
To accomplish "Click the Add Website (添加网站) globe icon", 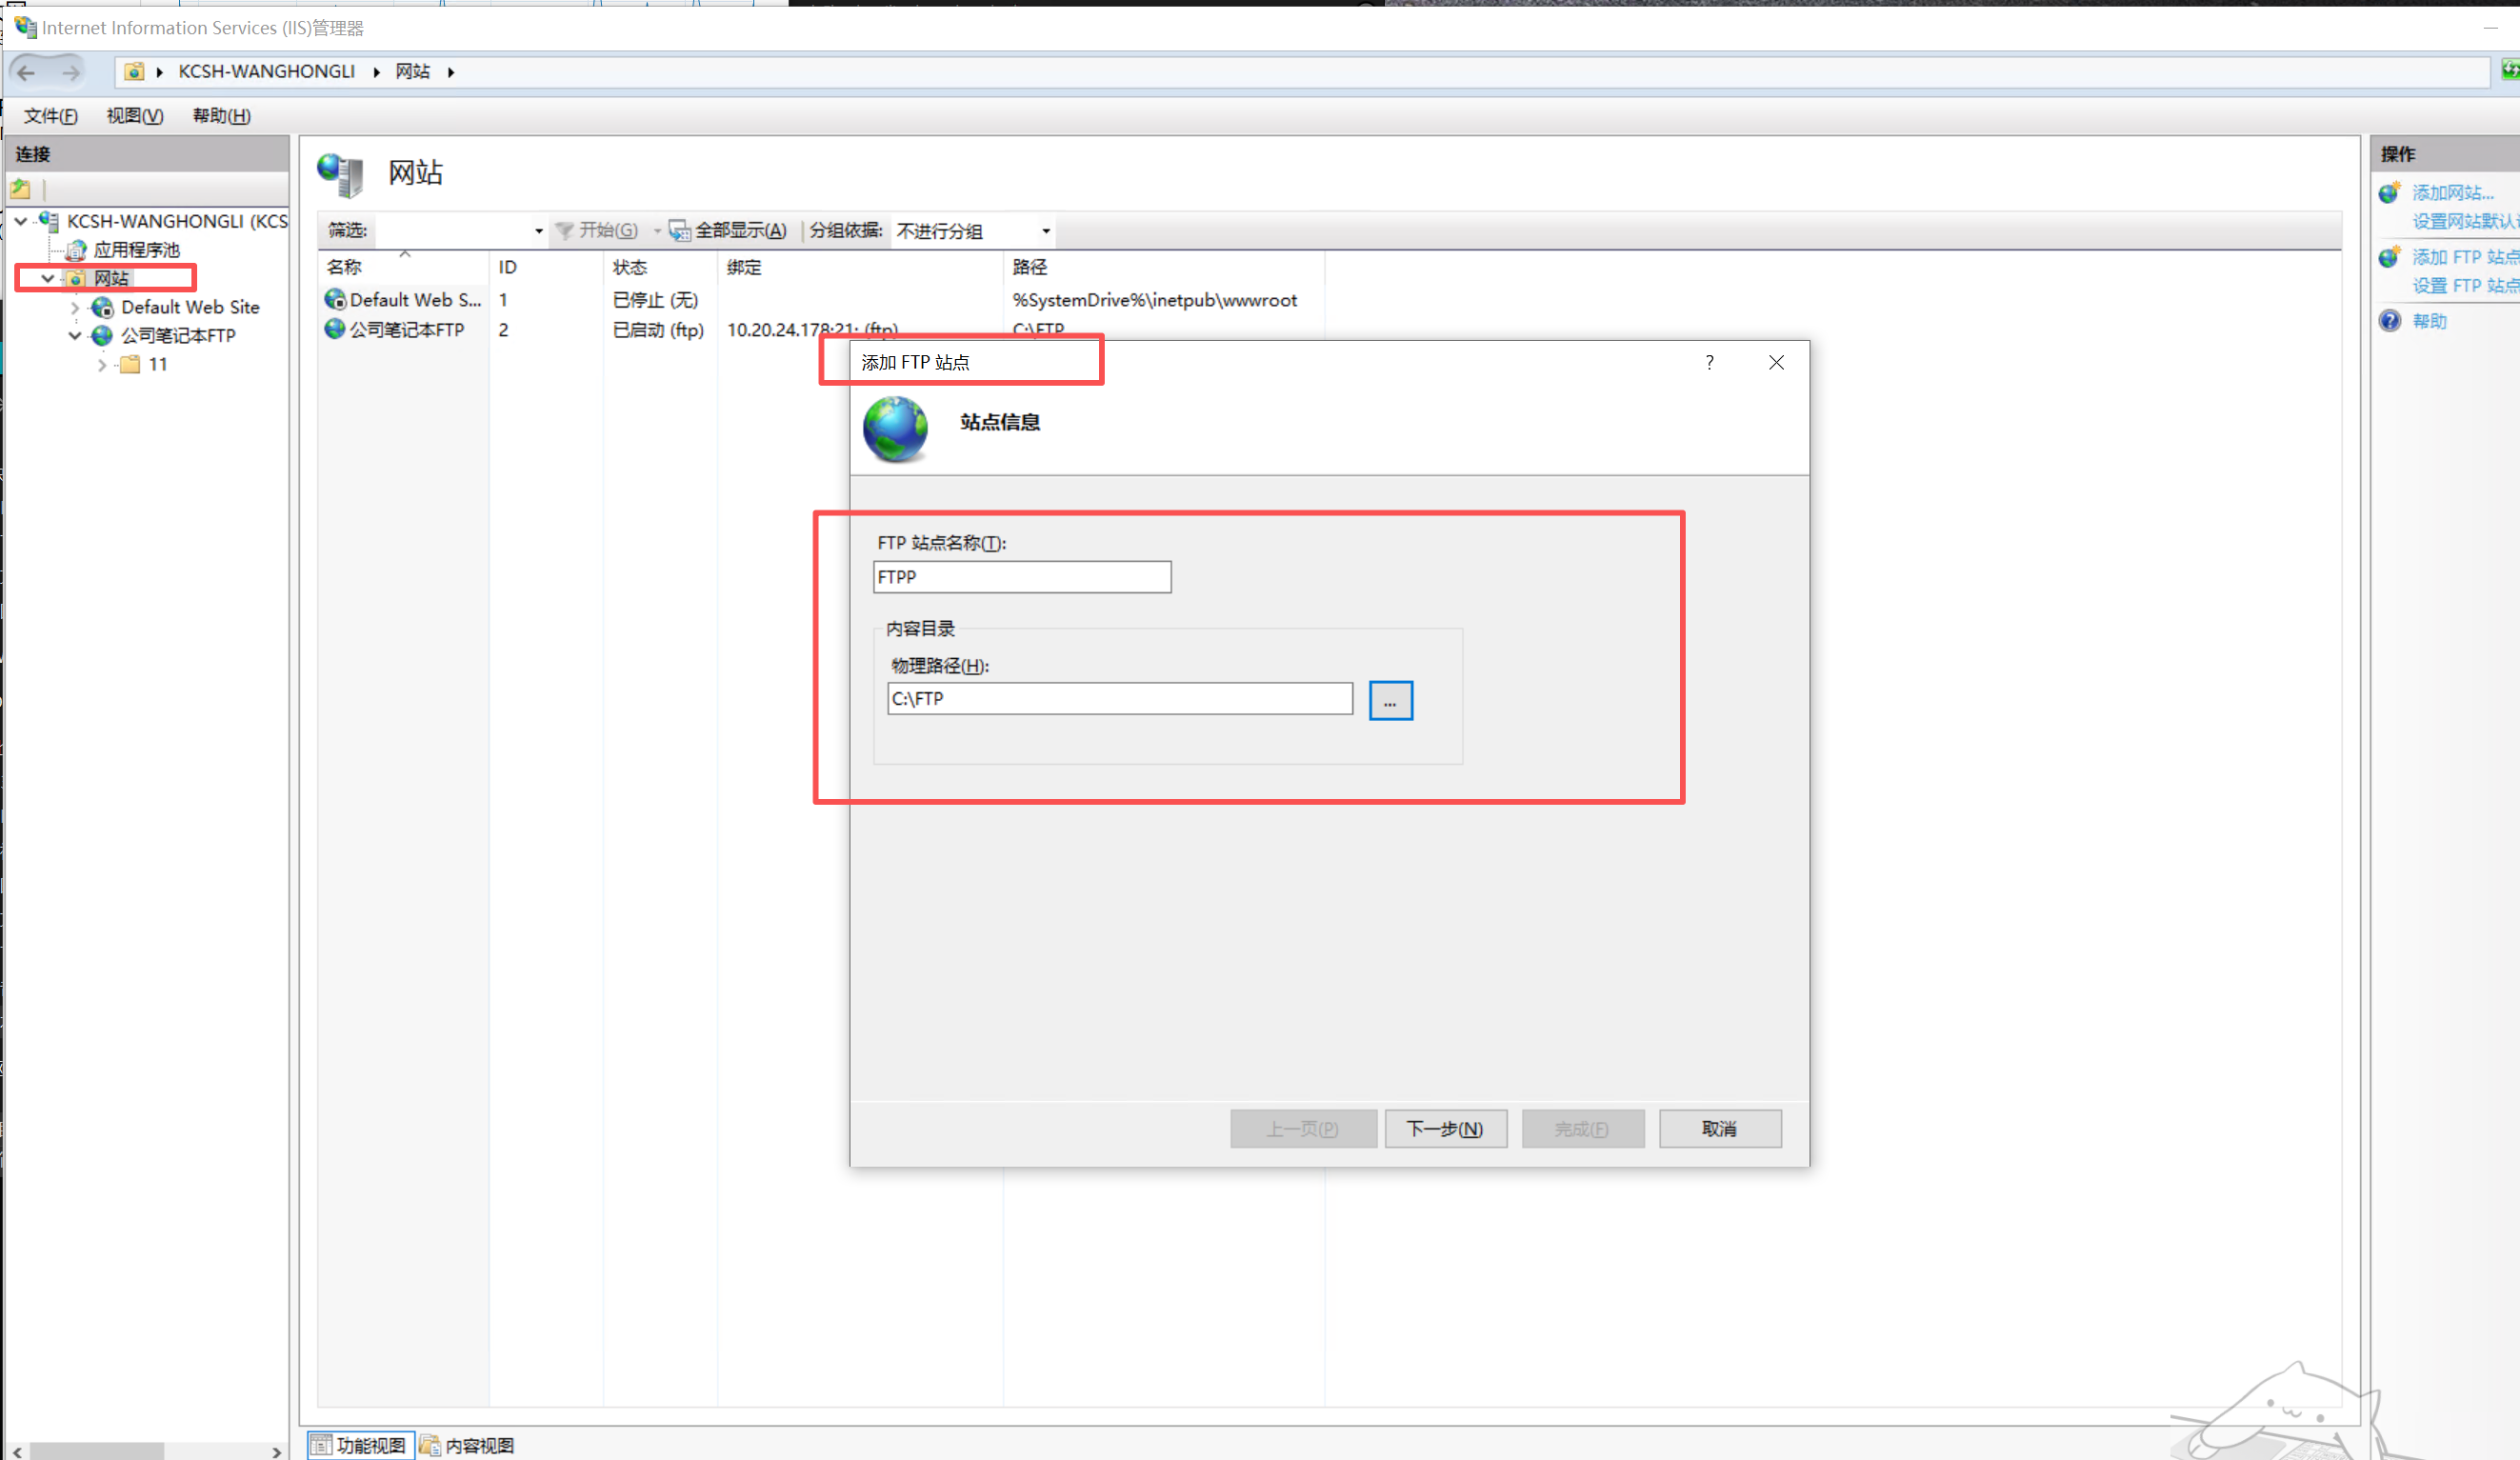I will [x=2389, y=193].
